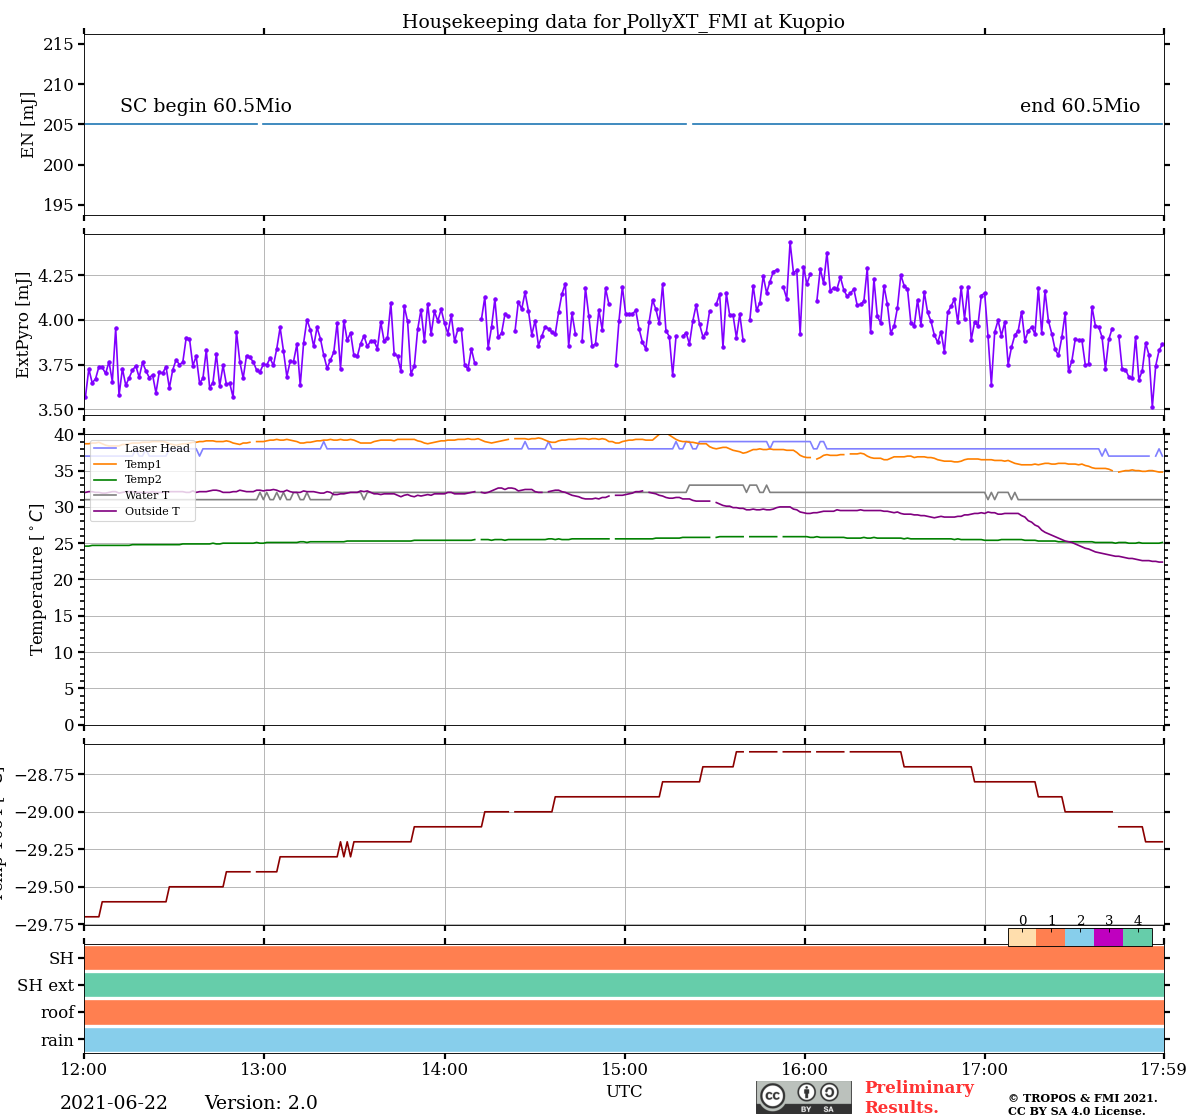This screenshot has width=1200, height=1120.
Task: Click the CC BY SA 4.0 License text
Action: [x=1077, y=1111]
